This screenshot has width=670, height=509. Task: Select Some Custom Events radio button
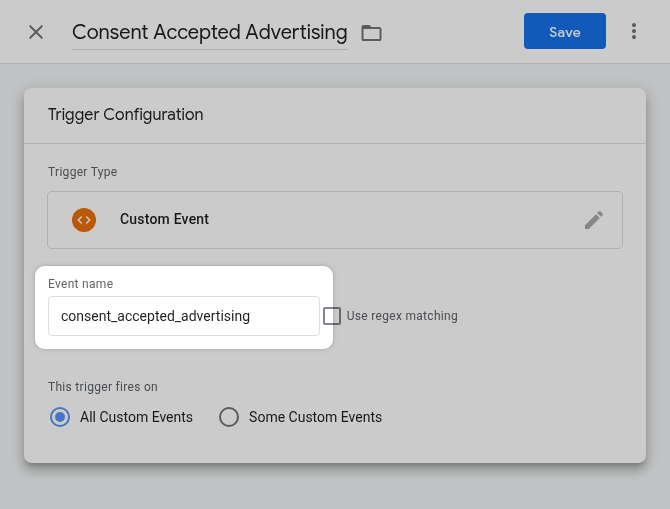pos(229,417)
